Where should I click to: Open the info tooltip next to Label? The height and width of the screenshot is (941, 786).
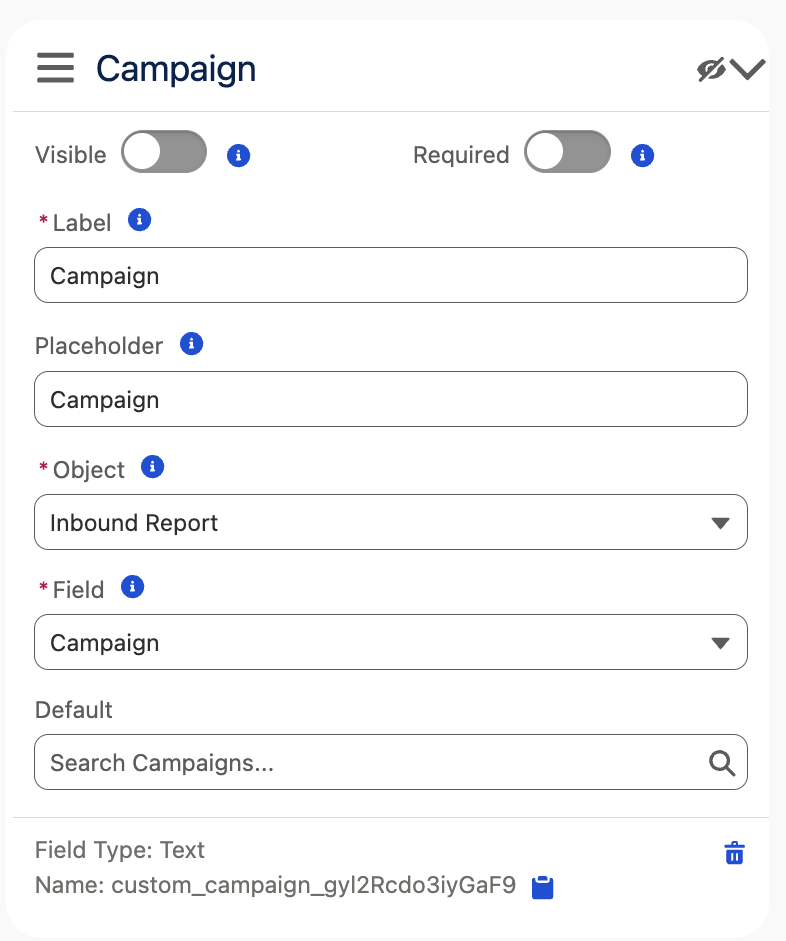coord(139,220)
